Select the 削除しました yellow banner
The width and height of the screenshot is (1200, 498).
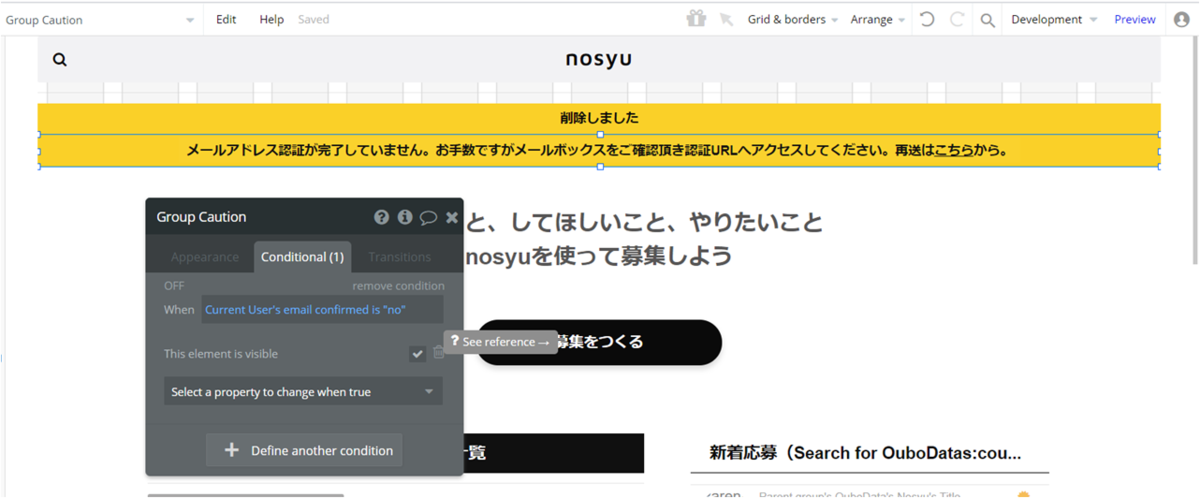[599, 118]
